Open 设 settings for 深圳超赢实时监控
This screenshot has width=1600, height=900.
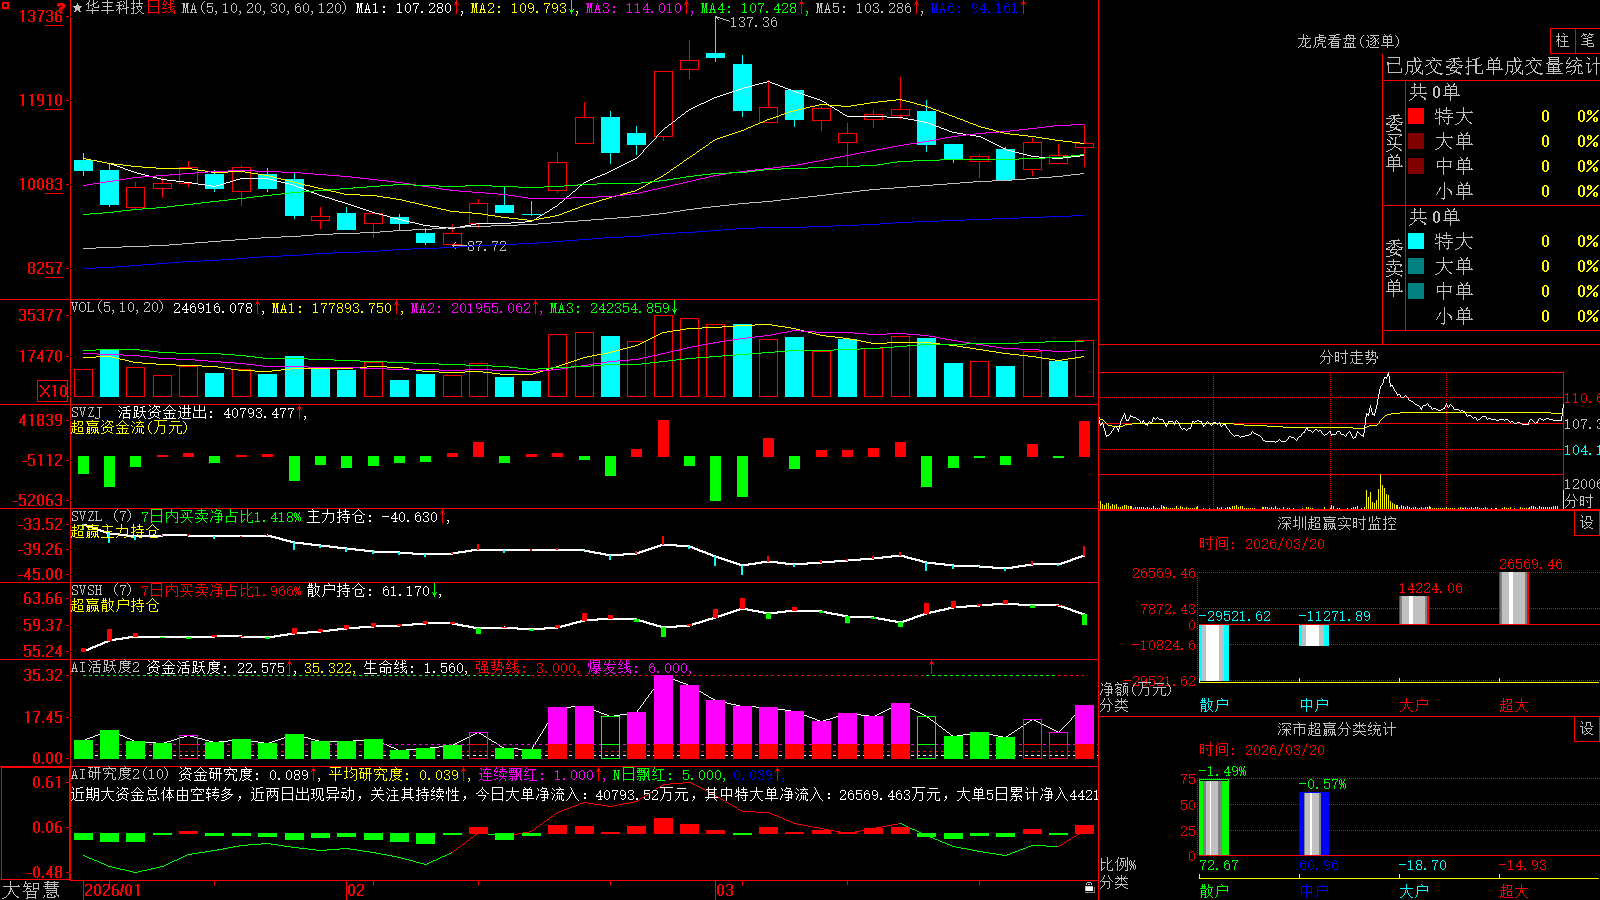click(x=1586, y=523)
